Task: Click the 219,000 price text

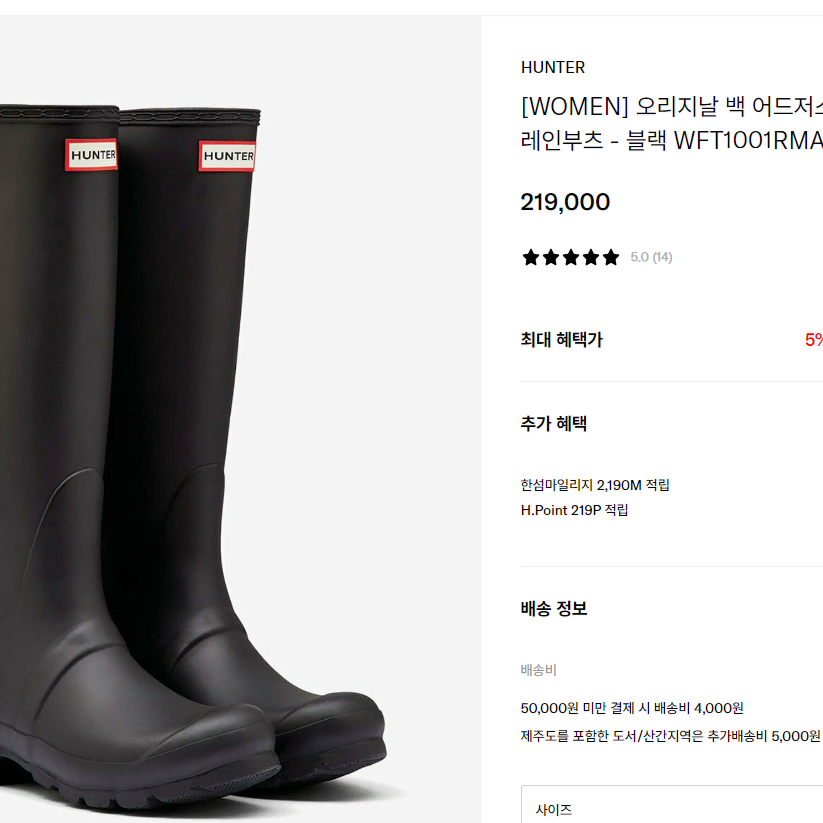Action: pos(565,202)
